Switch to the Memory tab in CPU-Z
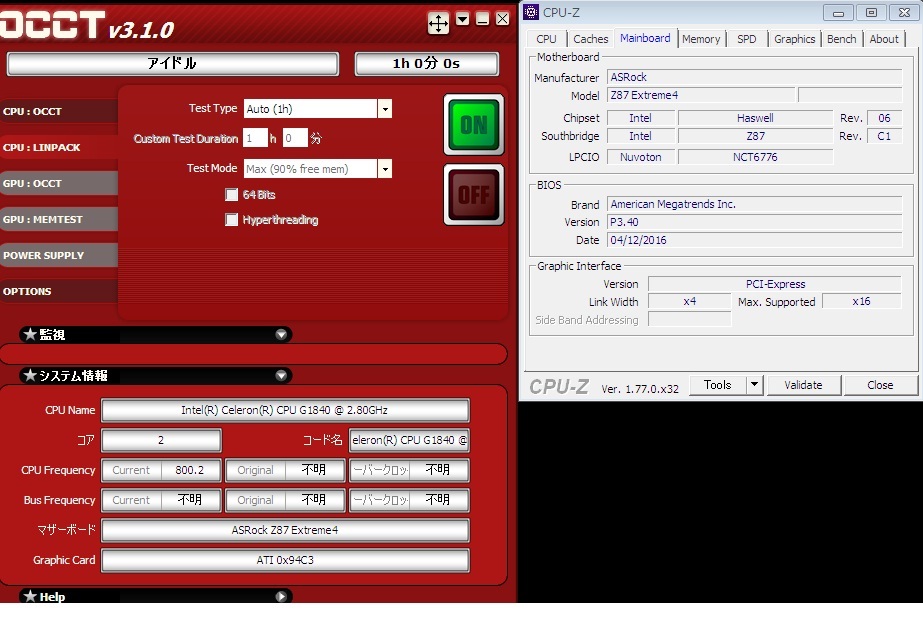Screen dimensions: 923x630 pyautogui.click(x=700, y=39)
